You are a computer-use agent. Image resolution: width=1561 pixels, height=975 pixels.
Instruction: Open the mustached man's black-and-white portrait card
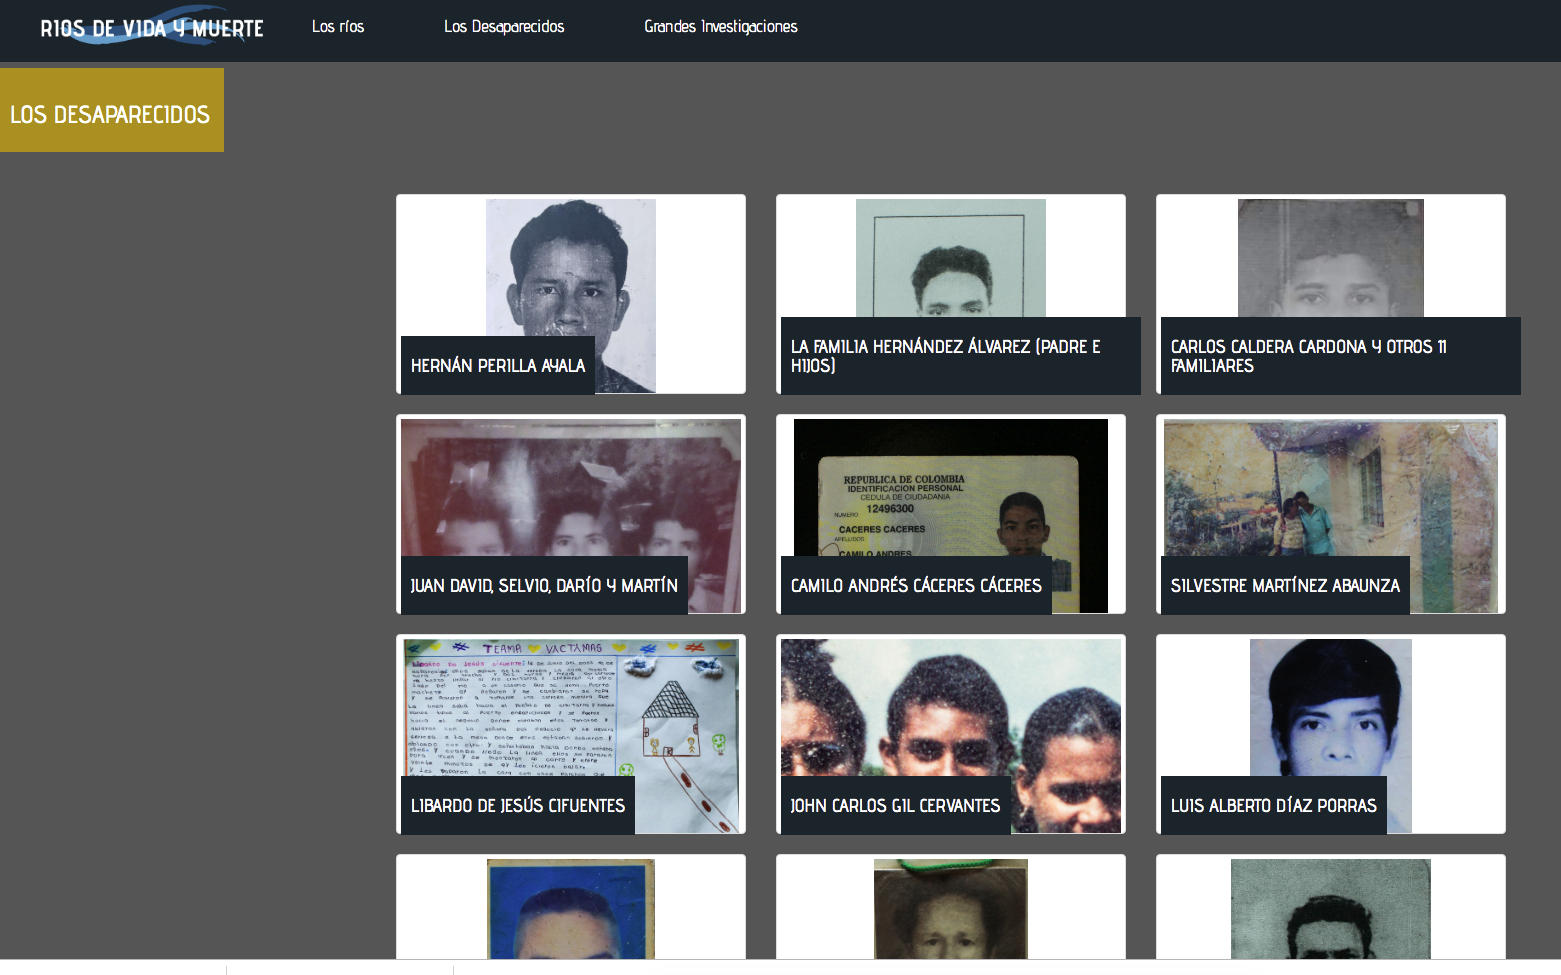(1331, 907)
